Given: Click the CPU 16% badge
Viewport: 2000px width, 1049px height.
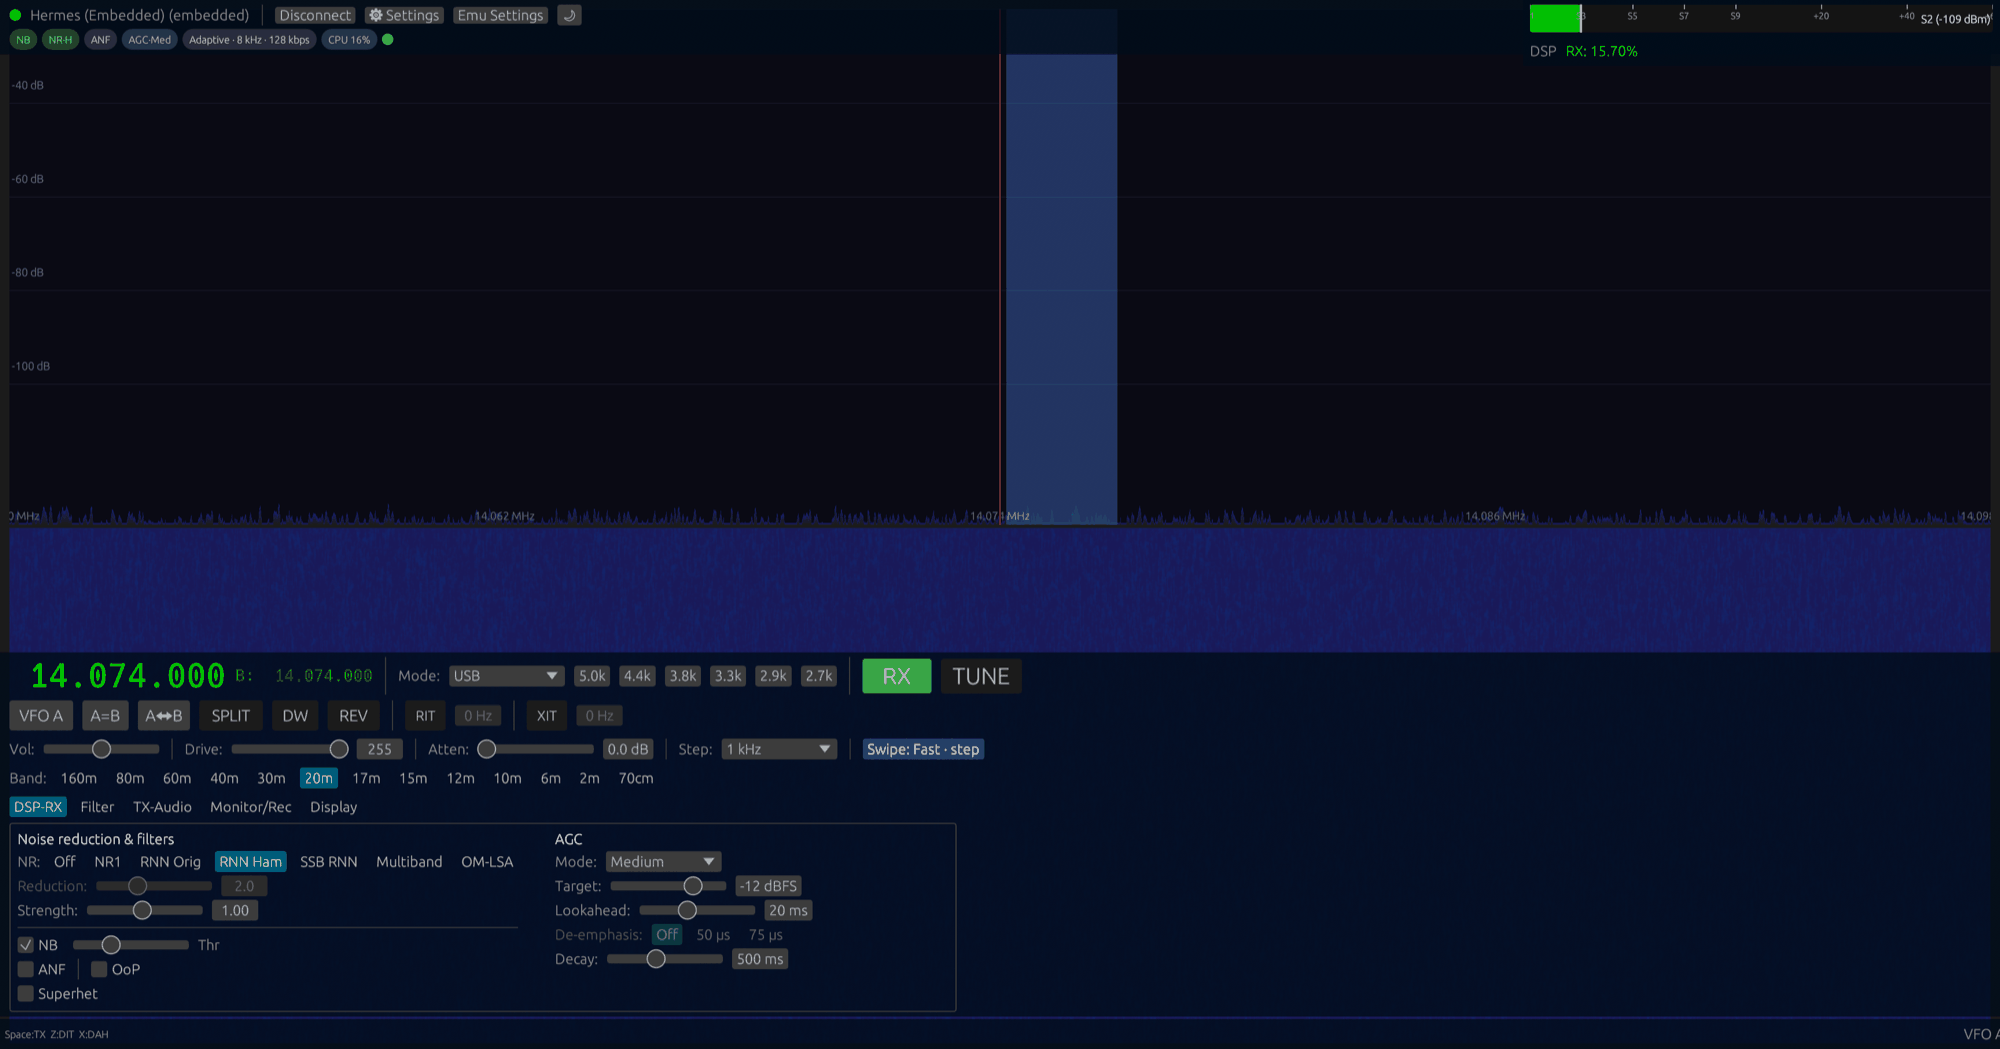Looking at the screenshot, I should pos(349,40).
